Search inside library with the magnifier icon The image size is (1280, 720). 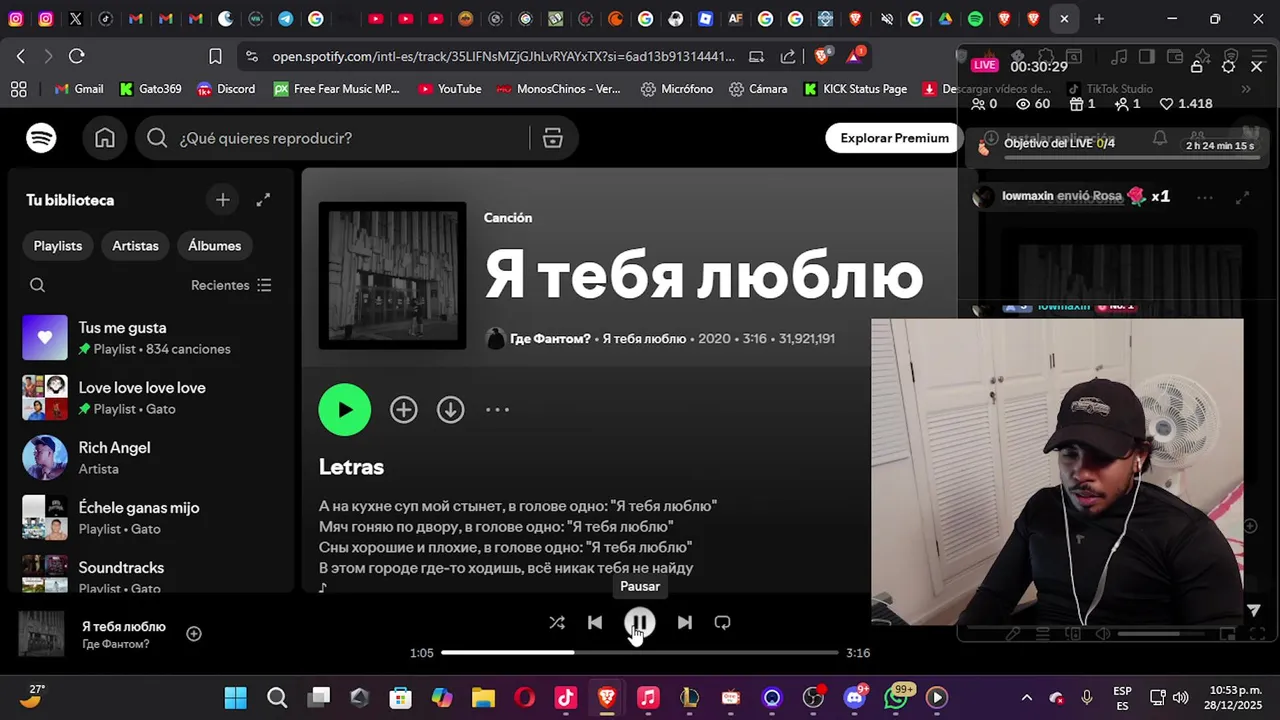pyautogui.click(x=37, y=285)
